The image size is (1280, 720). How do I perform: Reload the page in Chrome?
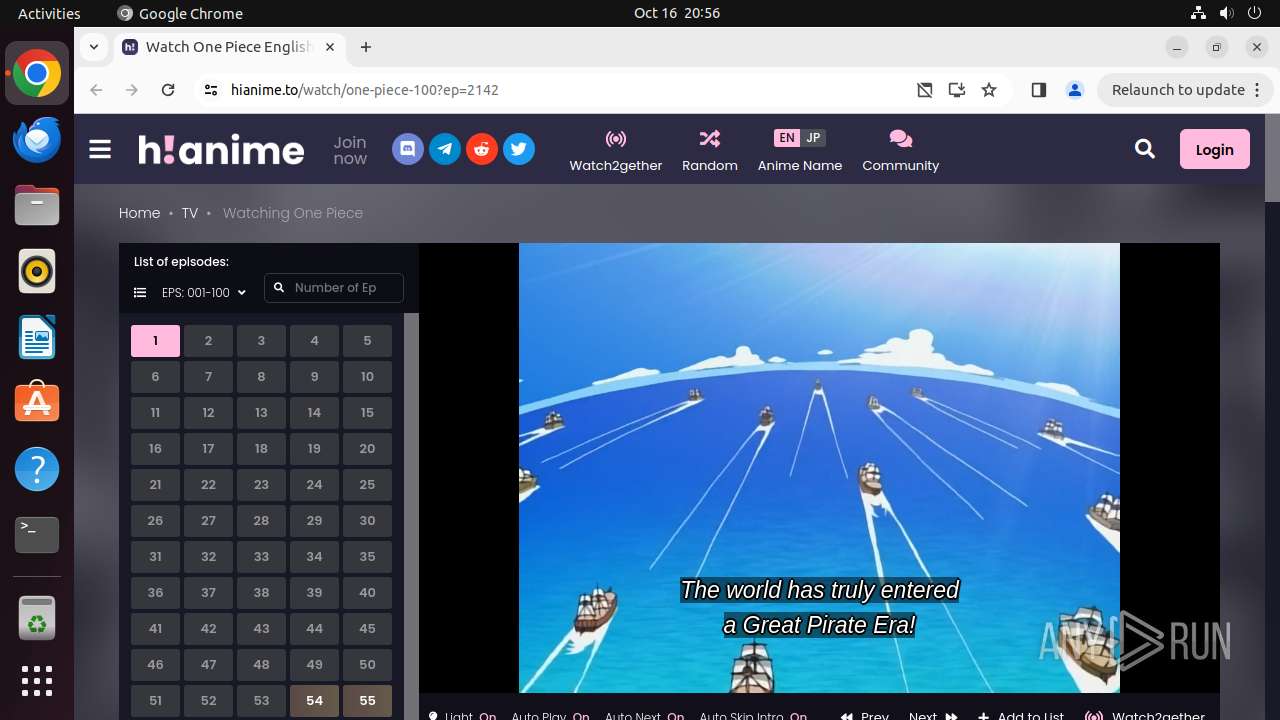(x=168, y=90)
